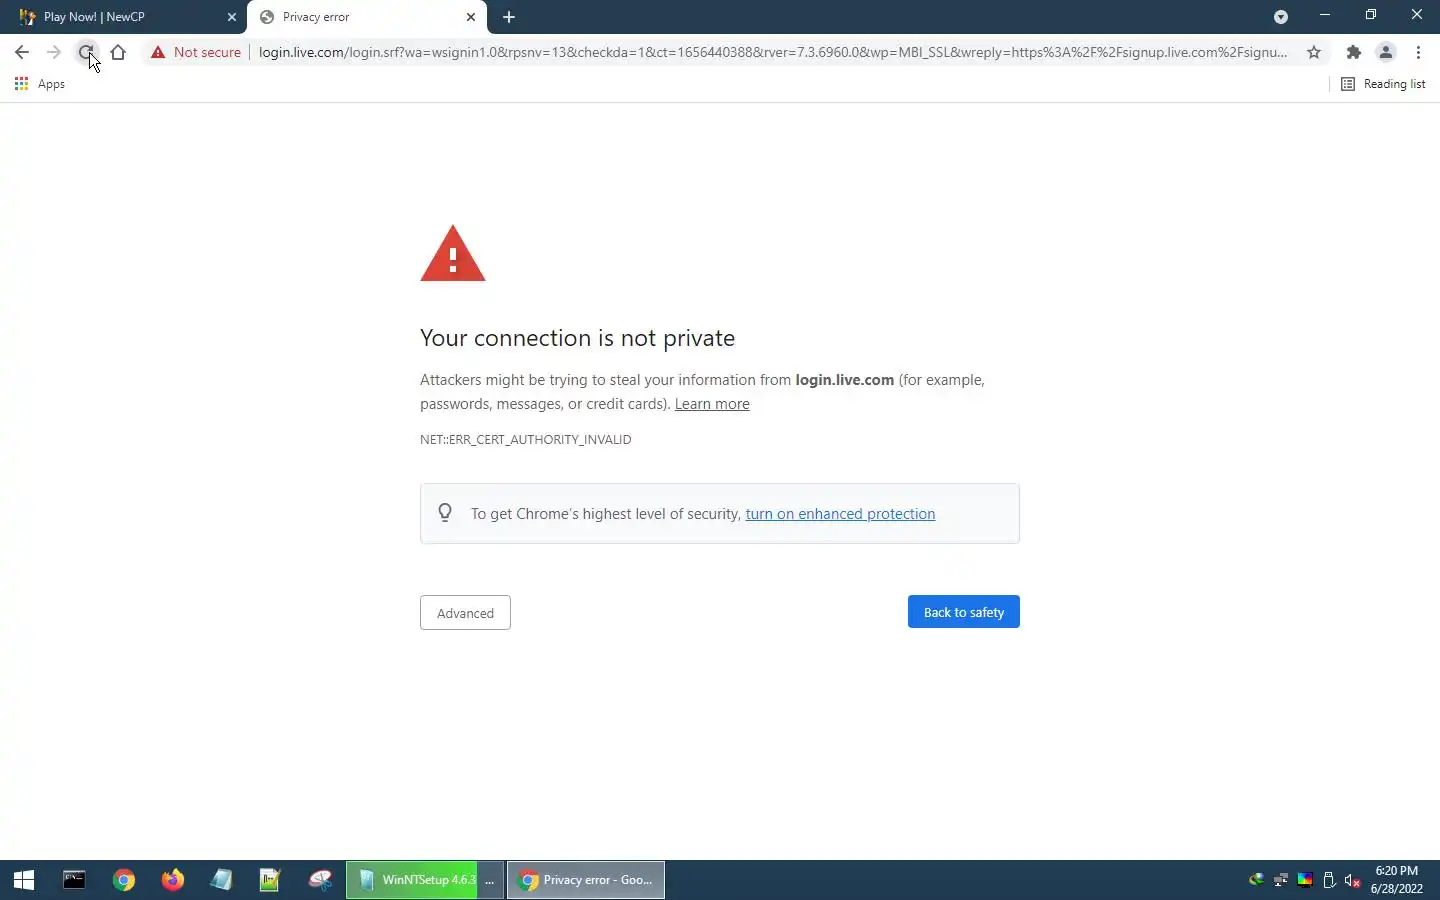Screen dimensions: 1440x900
Task: Reload the page with the refresh icon
Action: (86, 52)
